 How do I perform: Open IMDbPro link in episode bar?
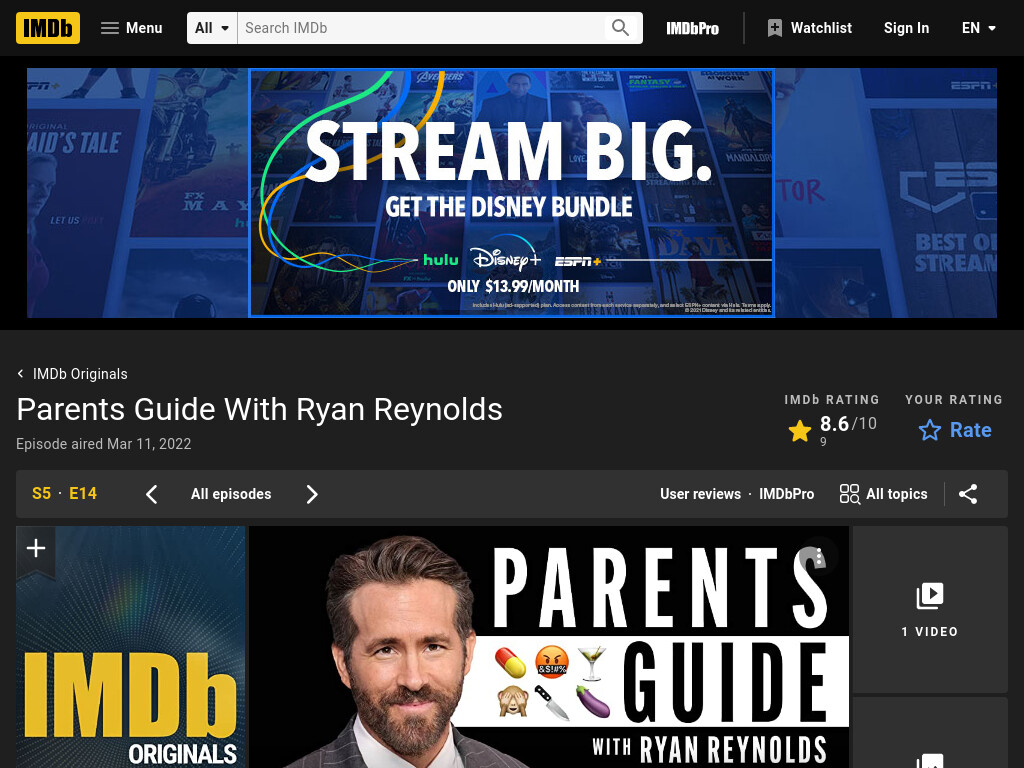[x=786, y=494]
